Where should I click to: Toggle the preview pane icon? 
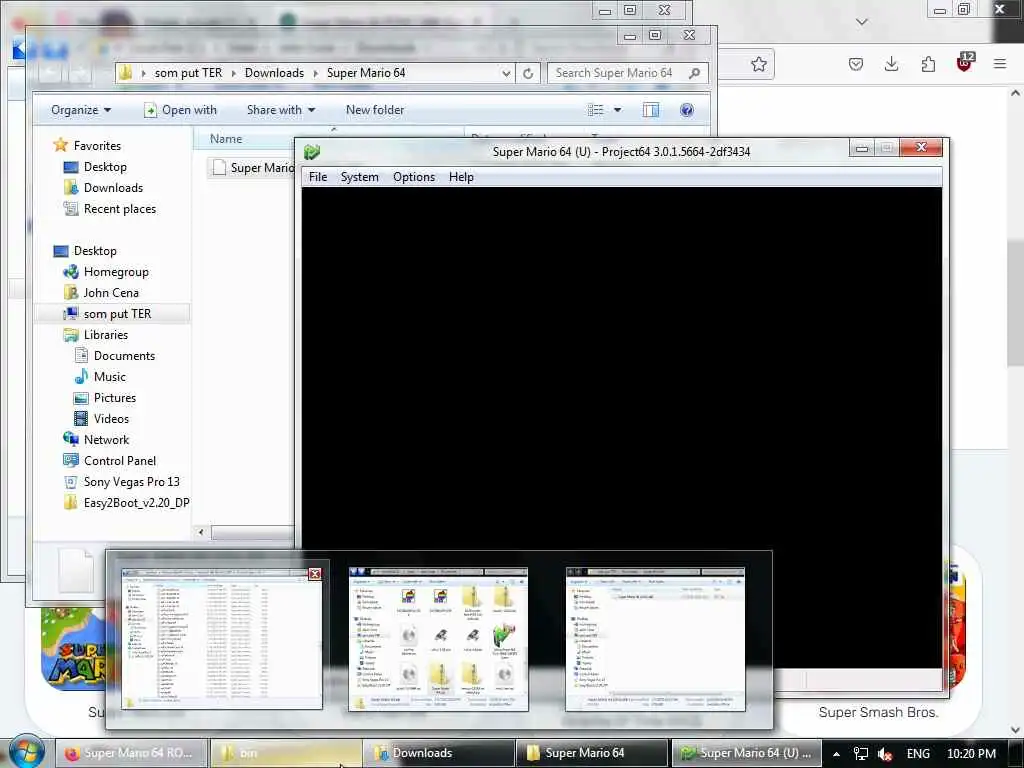click(651, 110)
